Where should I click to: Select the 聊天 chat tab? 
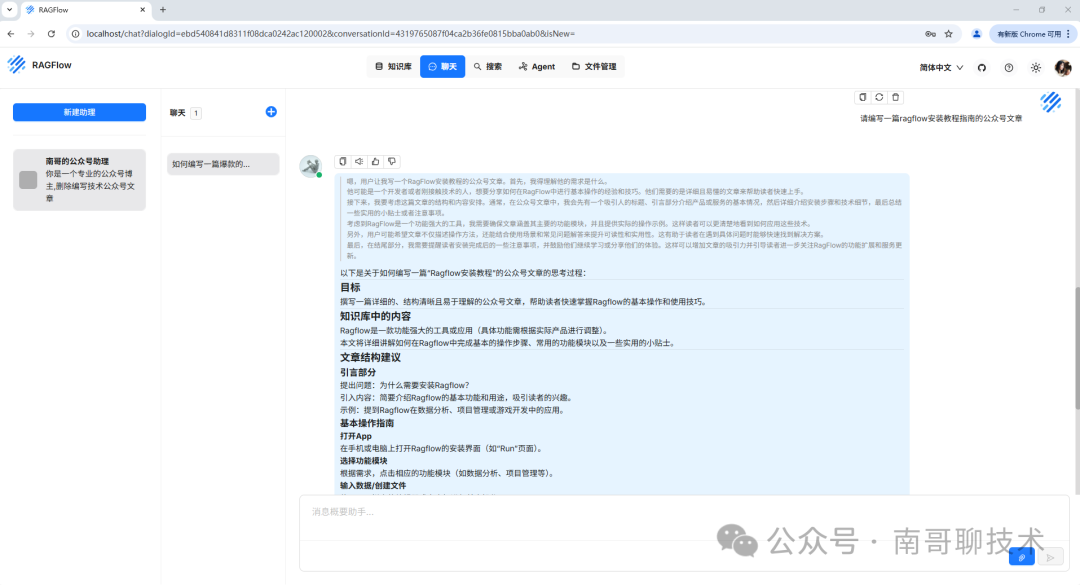coord(442,67)
